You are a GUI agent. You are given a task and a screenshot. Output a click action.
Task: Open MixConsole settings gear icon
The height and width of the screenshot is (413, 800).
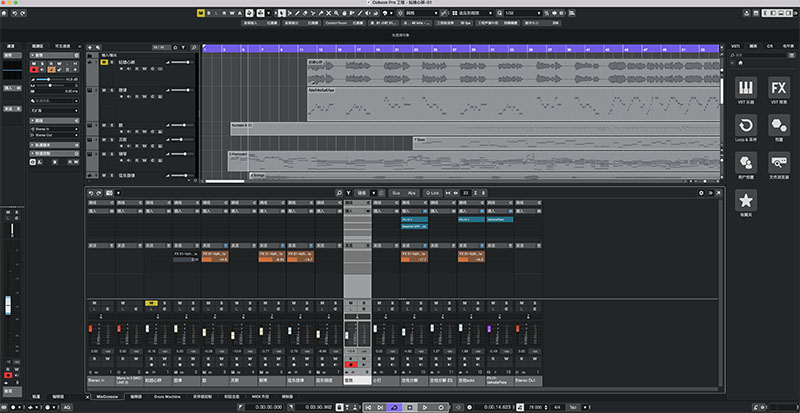(x=702, y=193)
